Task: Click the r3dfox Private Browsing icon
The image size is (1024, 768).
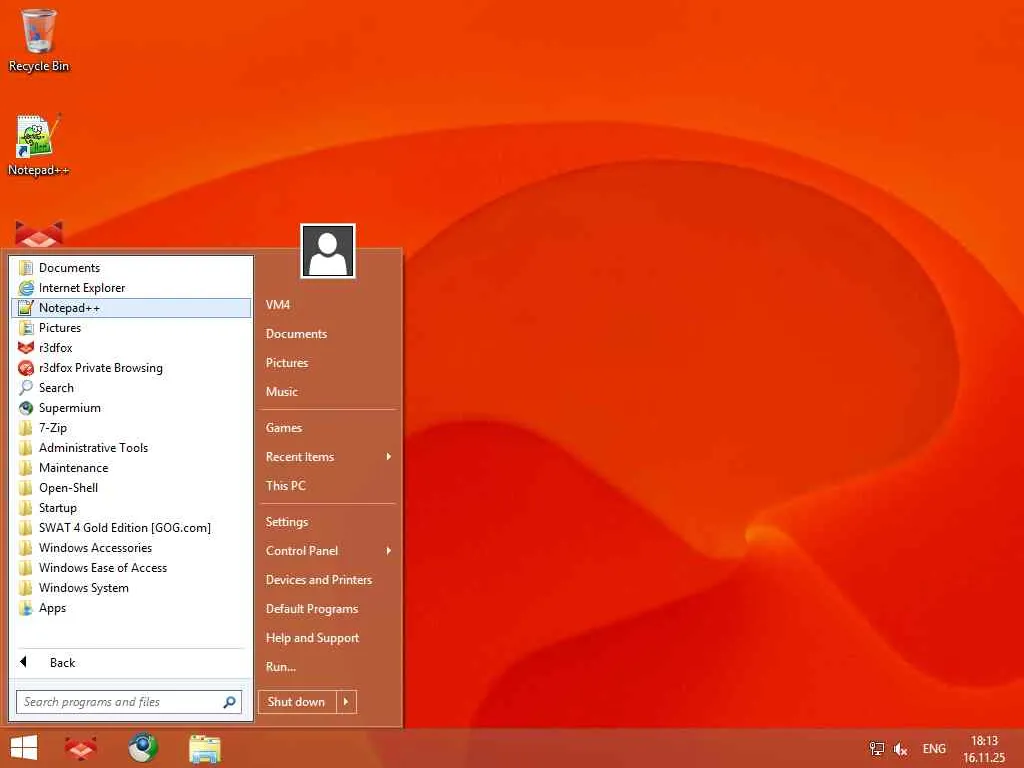Action: 26,368
